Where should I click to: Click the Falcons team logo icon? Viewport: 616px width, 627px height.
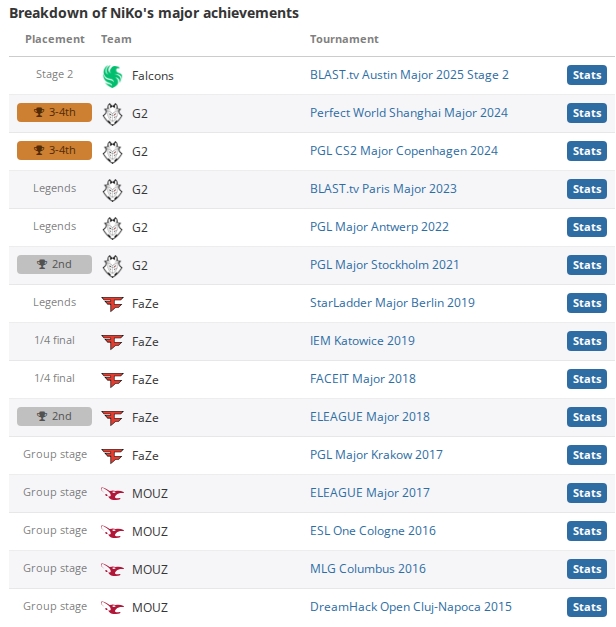tap(112, 76)
